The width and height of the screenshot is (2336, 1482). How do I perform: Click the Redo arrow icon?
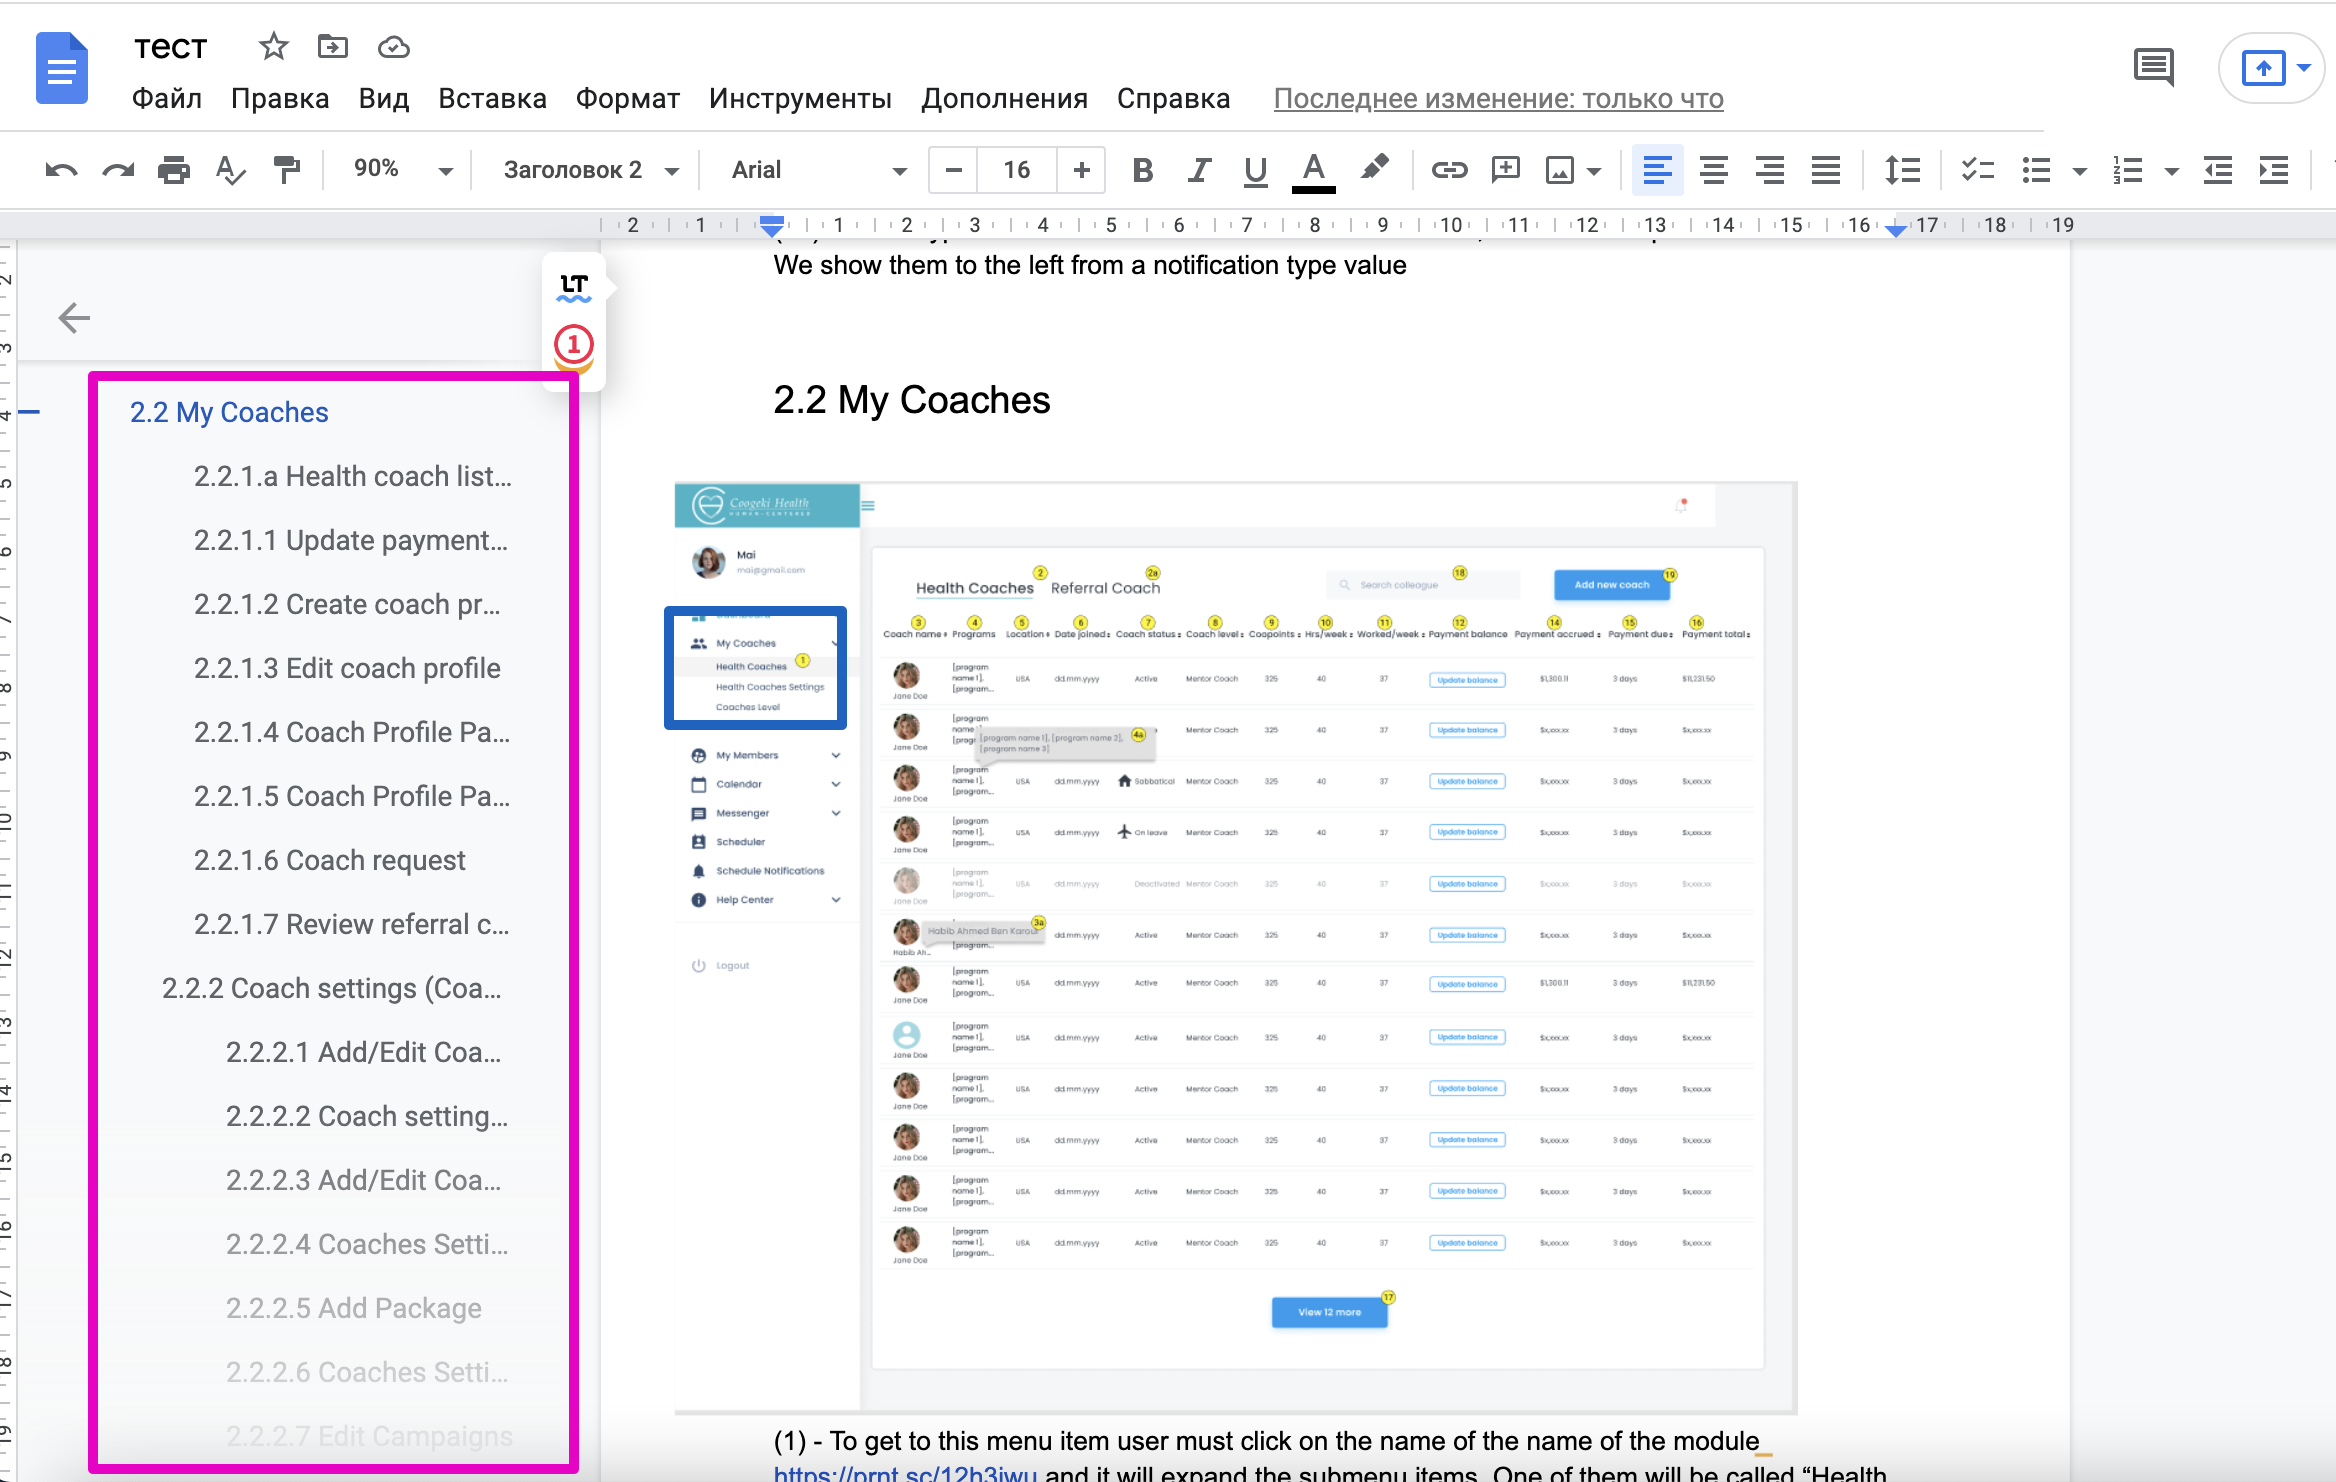click(118, 170)
